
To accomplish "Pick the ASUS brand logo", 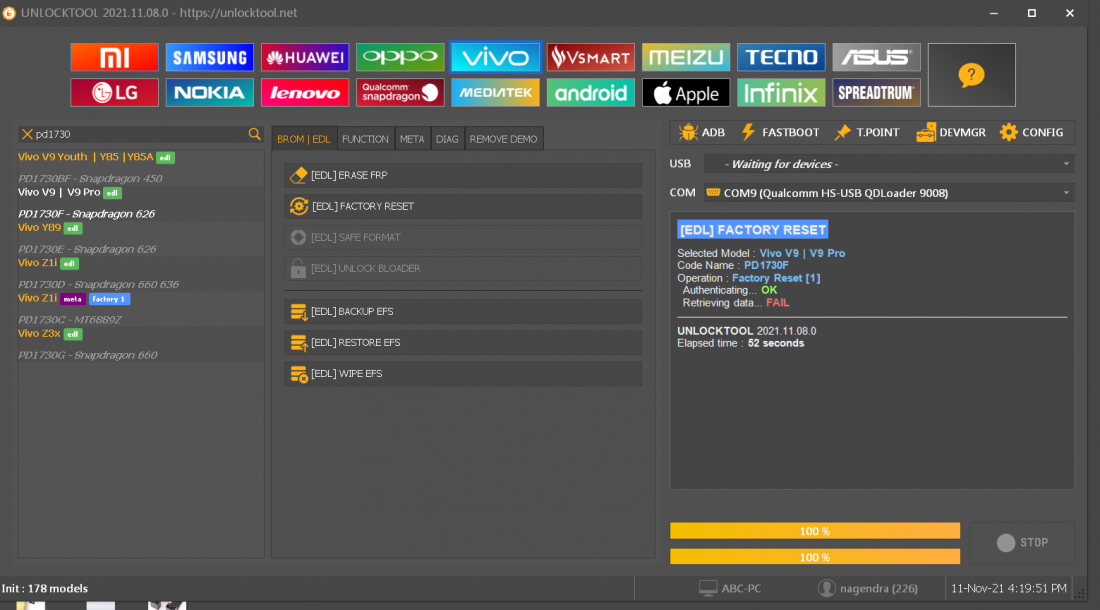I will (876, 57).
